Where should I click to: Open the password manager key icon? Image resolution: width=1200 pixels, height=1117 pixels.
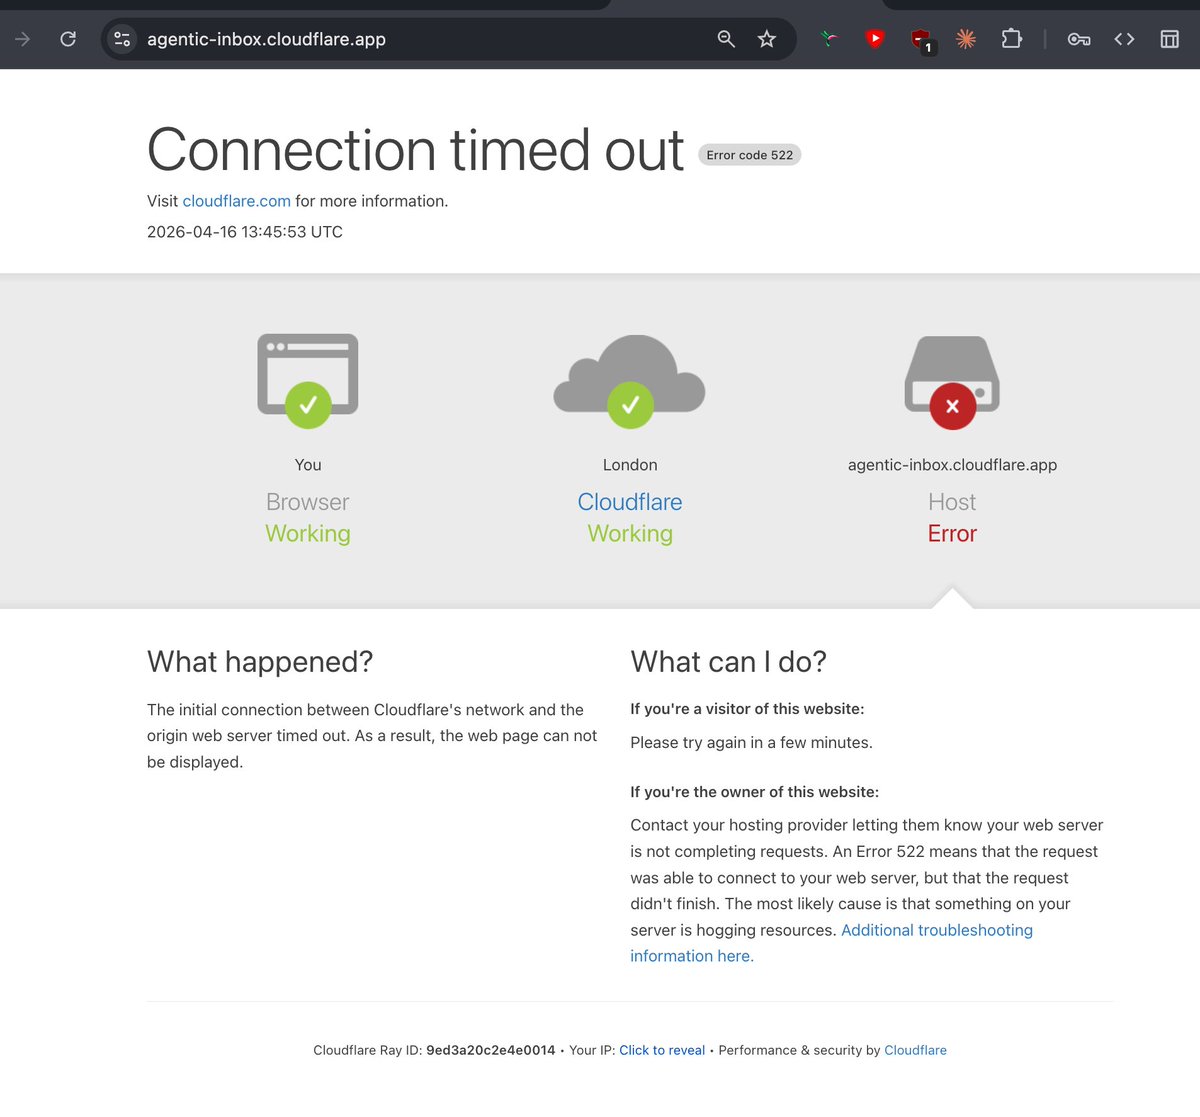pyautogui.click(x=1079, y=39)
